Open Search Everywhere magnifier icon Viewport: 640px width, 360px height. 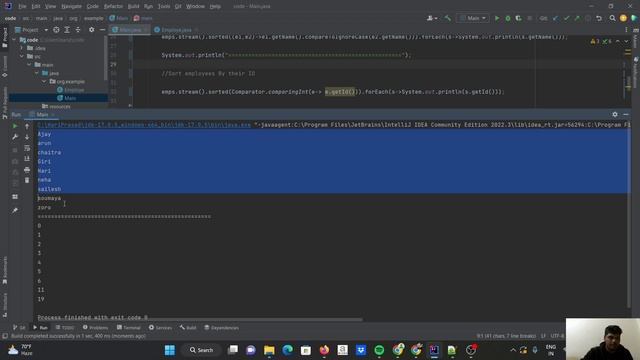[x=612, y=18]
